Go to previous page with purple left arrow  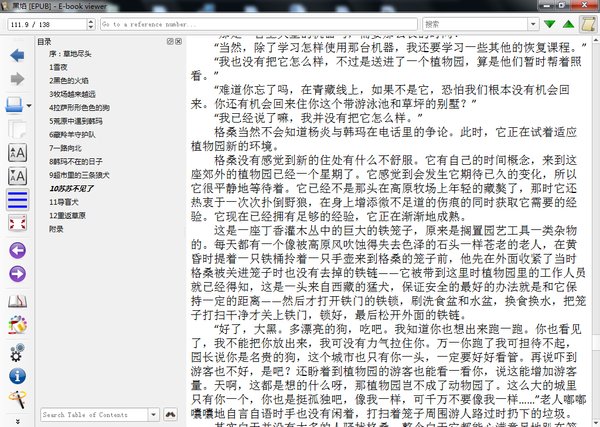click(17, 251)
